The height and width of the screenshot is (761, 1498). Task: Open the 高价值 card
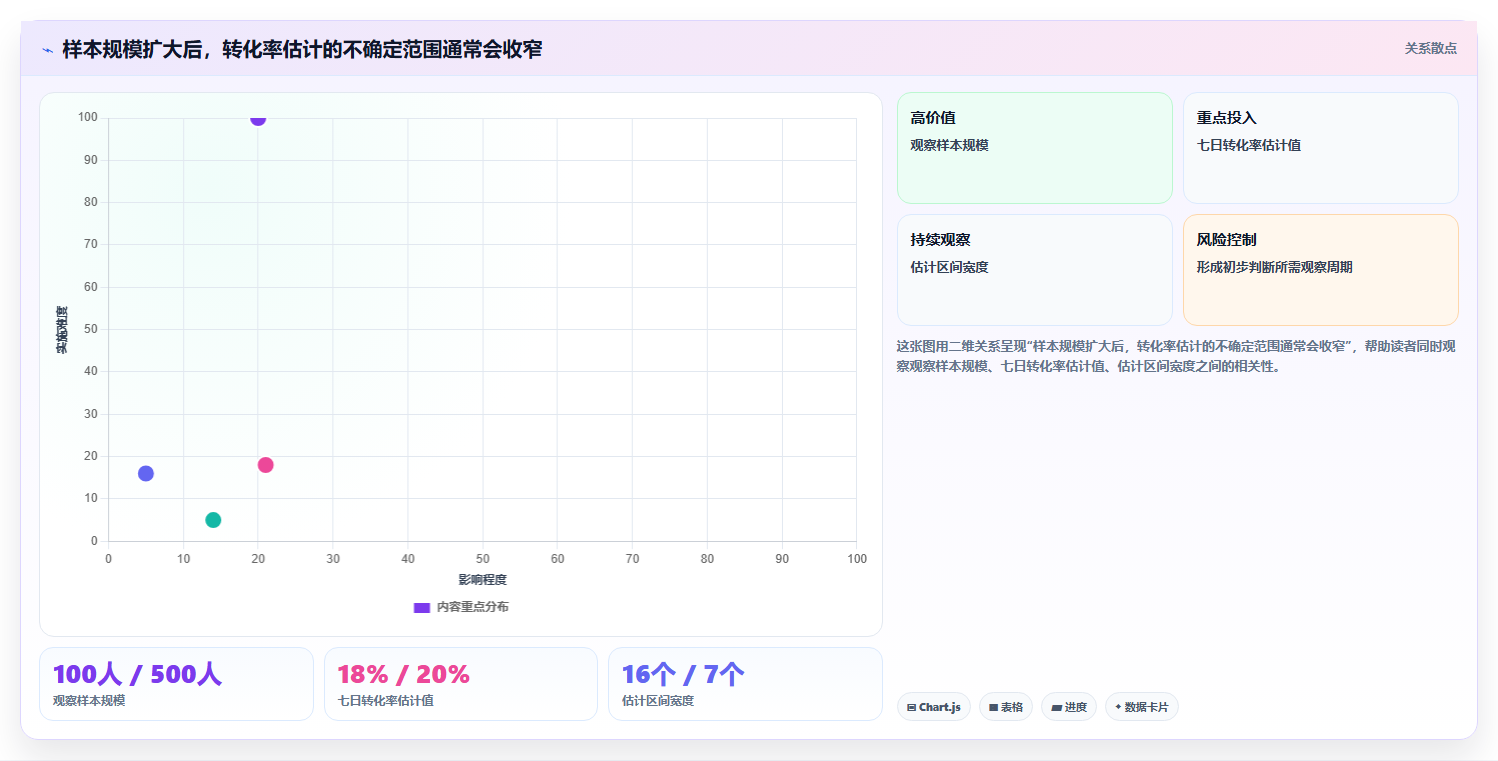point(1034,148)
